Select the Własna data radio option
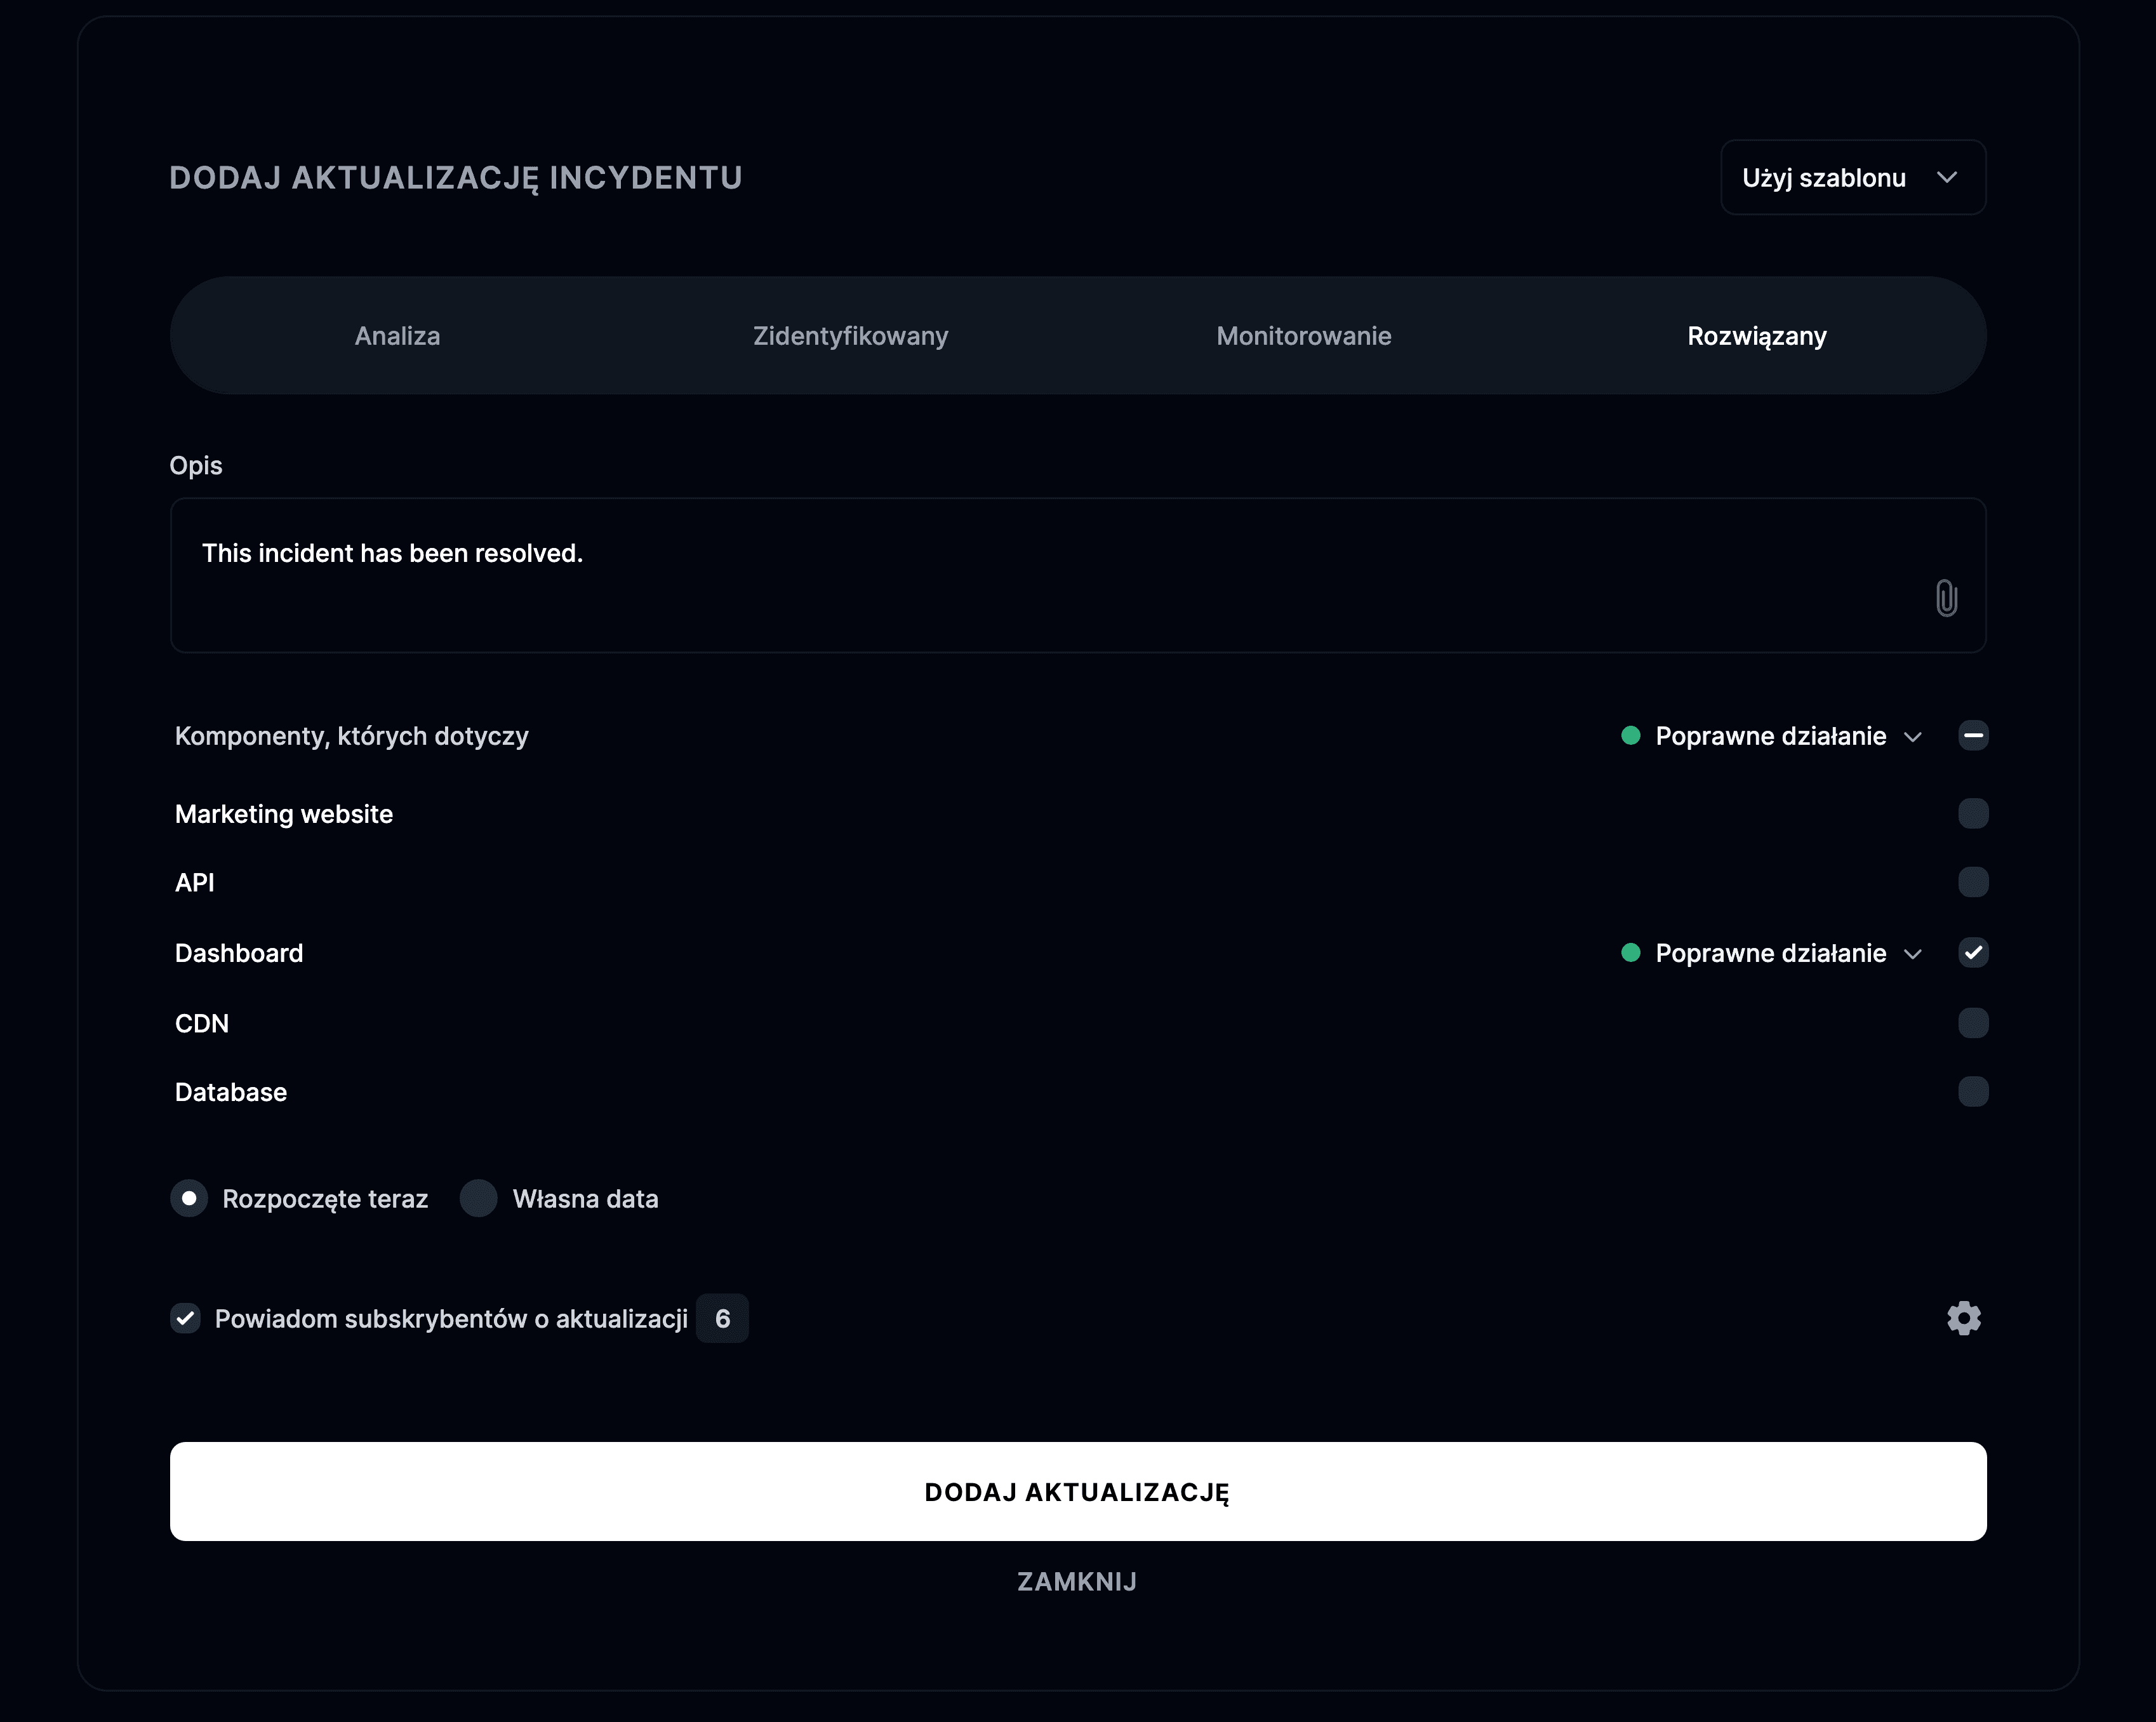2156x1722 pixels. tap(478, 1198)
